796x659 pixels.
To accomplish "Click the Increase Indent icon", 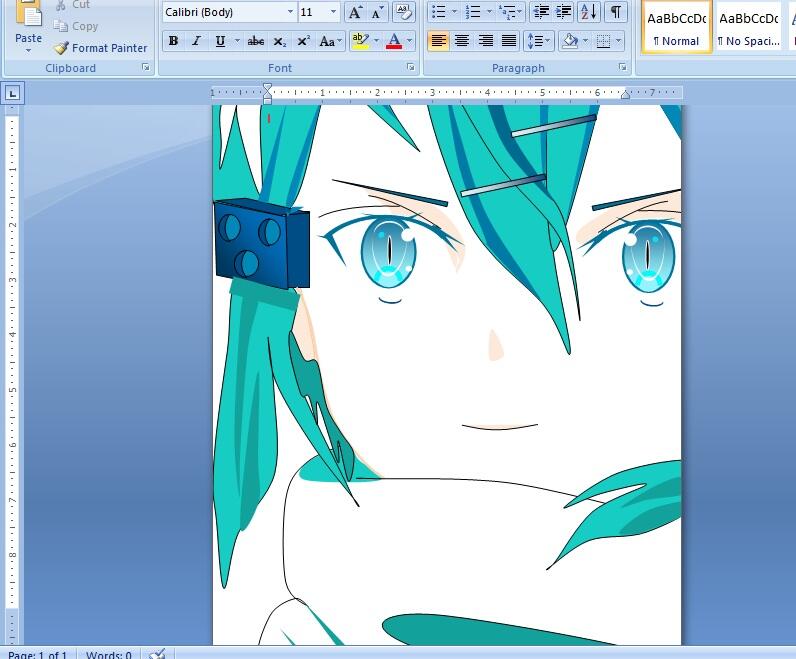I will (x=563, y=12).
